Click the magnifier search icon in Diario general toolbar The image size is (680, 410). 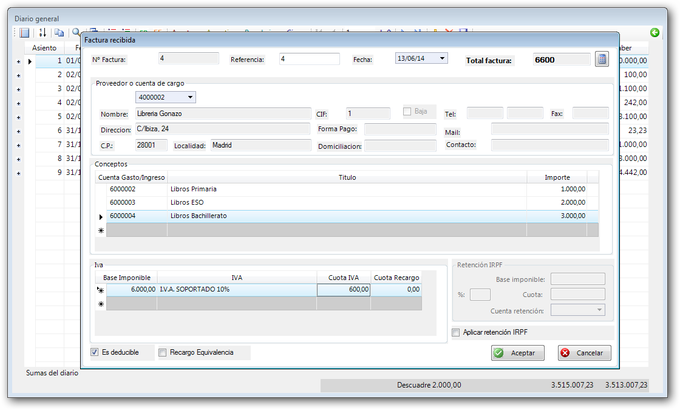[76, 32]
